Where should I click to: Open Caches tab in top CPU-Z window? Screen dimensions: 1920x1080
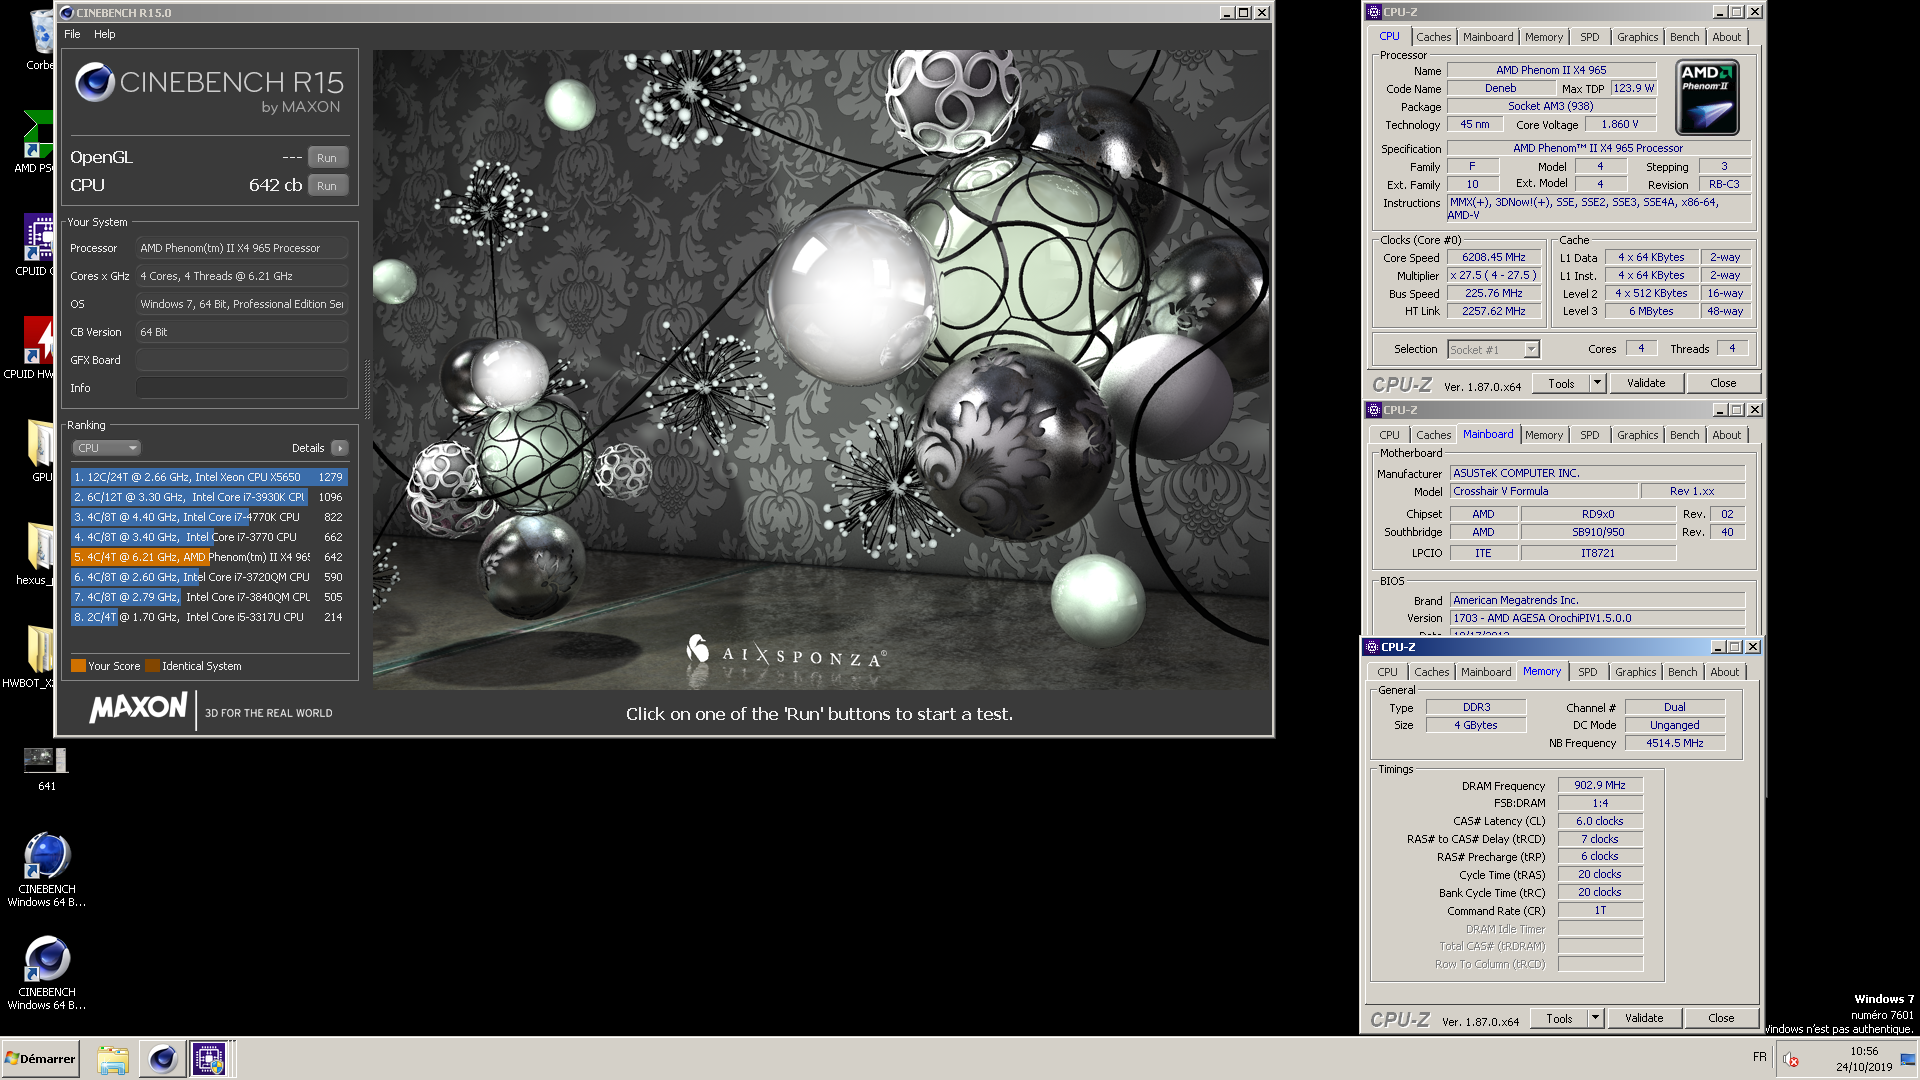(x=1433, y=37)
